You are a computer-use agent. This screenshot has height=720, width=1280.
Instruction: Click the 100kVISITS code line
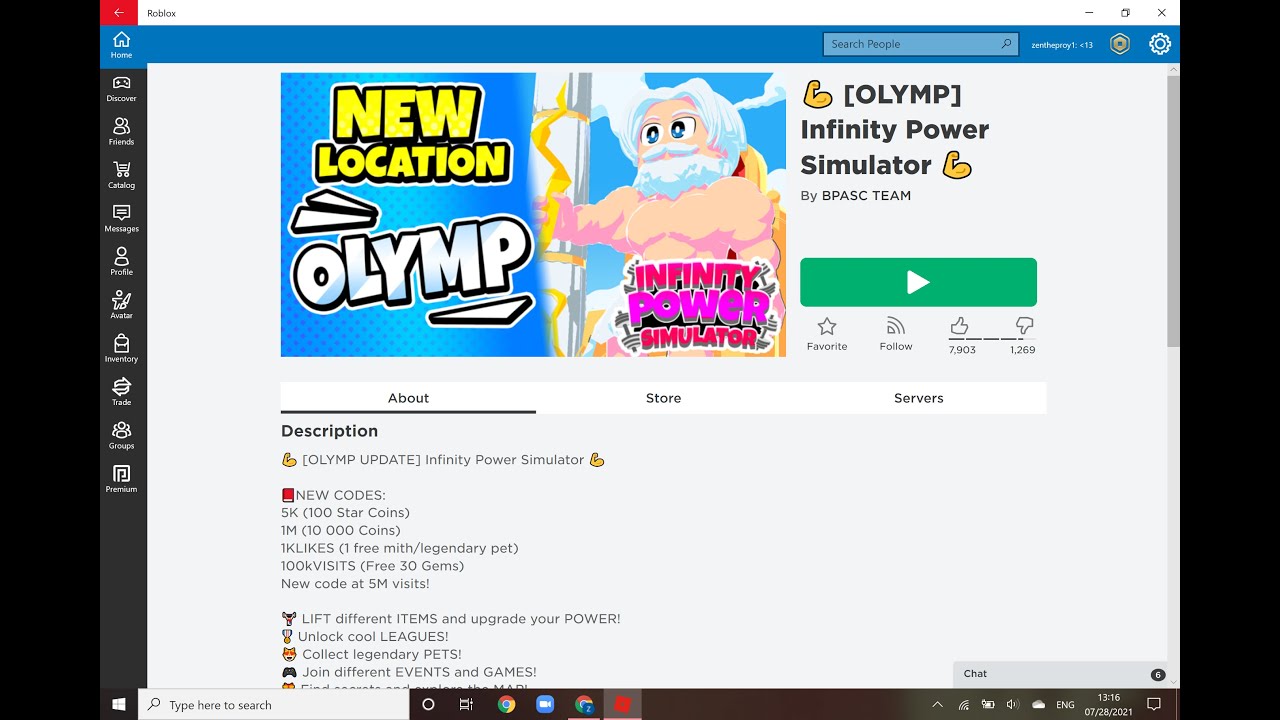(x=372, y=566)
